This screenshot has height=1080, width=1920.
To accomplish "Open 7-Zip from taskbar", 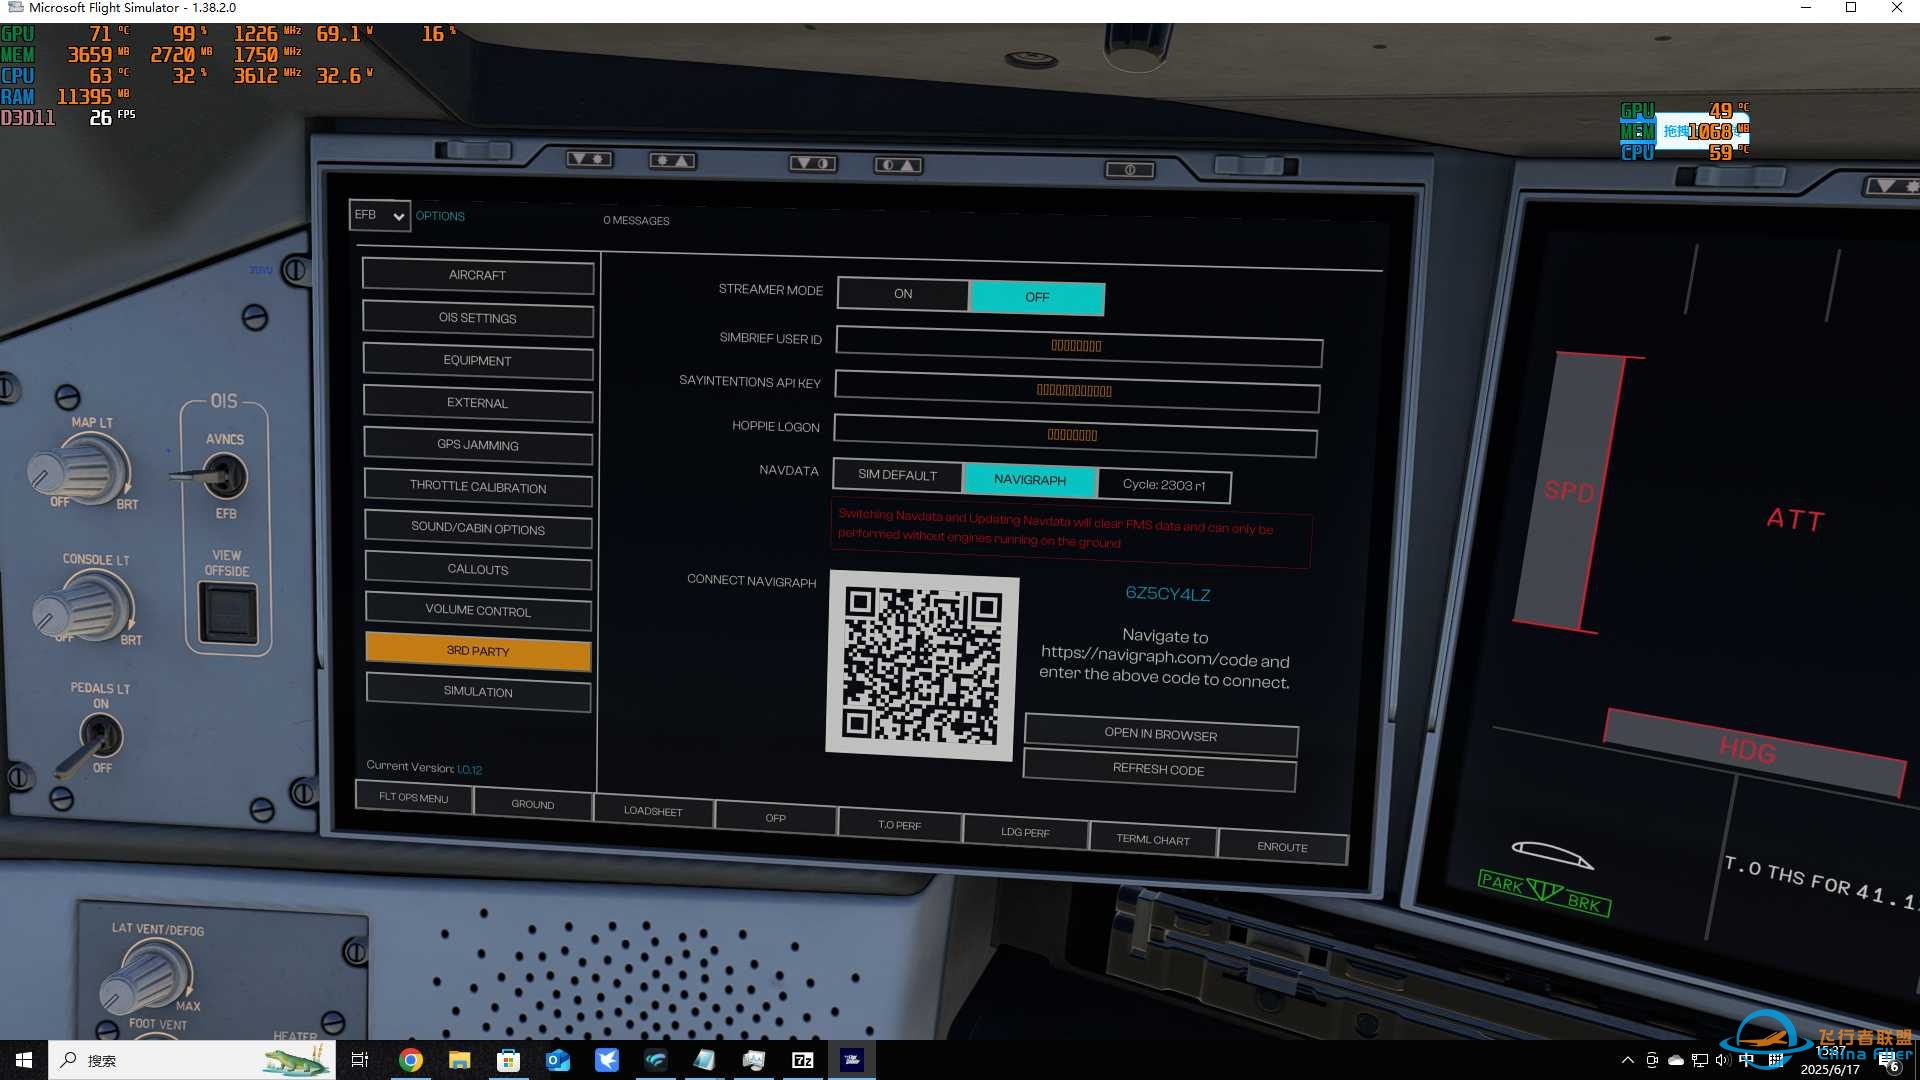I will (802, 1060).
